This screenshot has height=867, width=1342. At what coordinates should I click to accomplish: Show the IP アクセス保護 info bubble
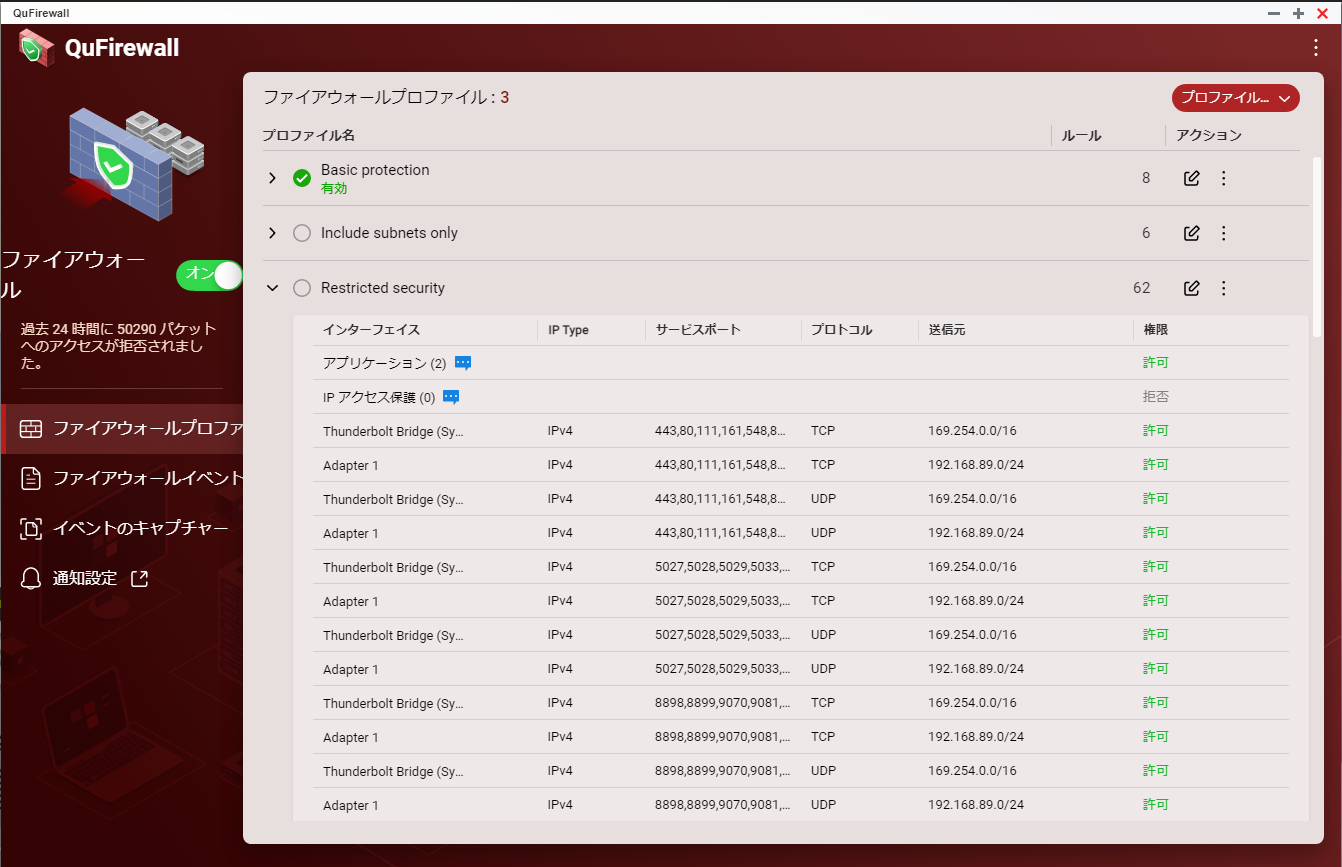[451, 397]
